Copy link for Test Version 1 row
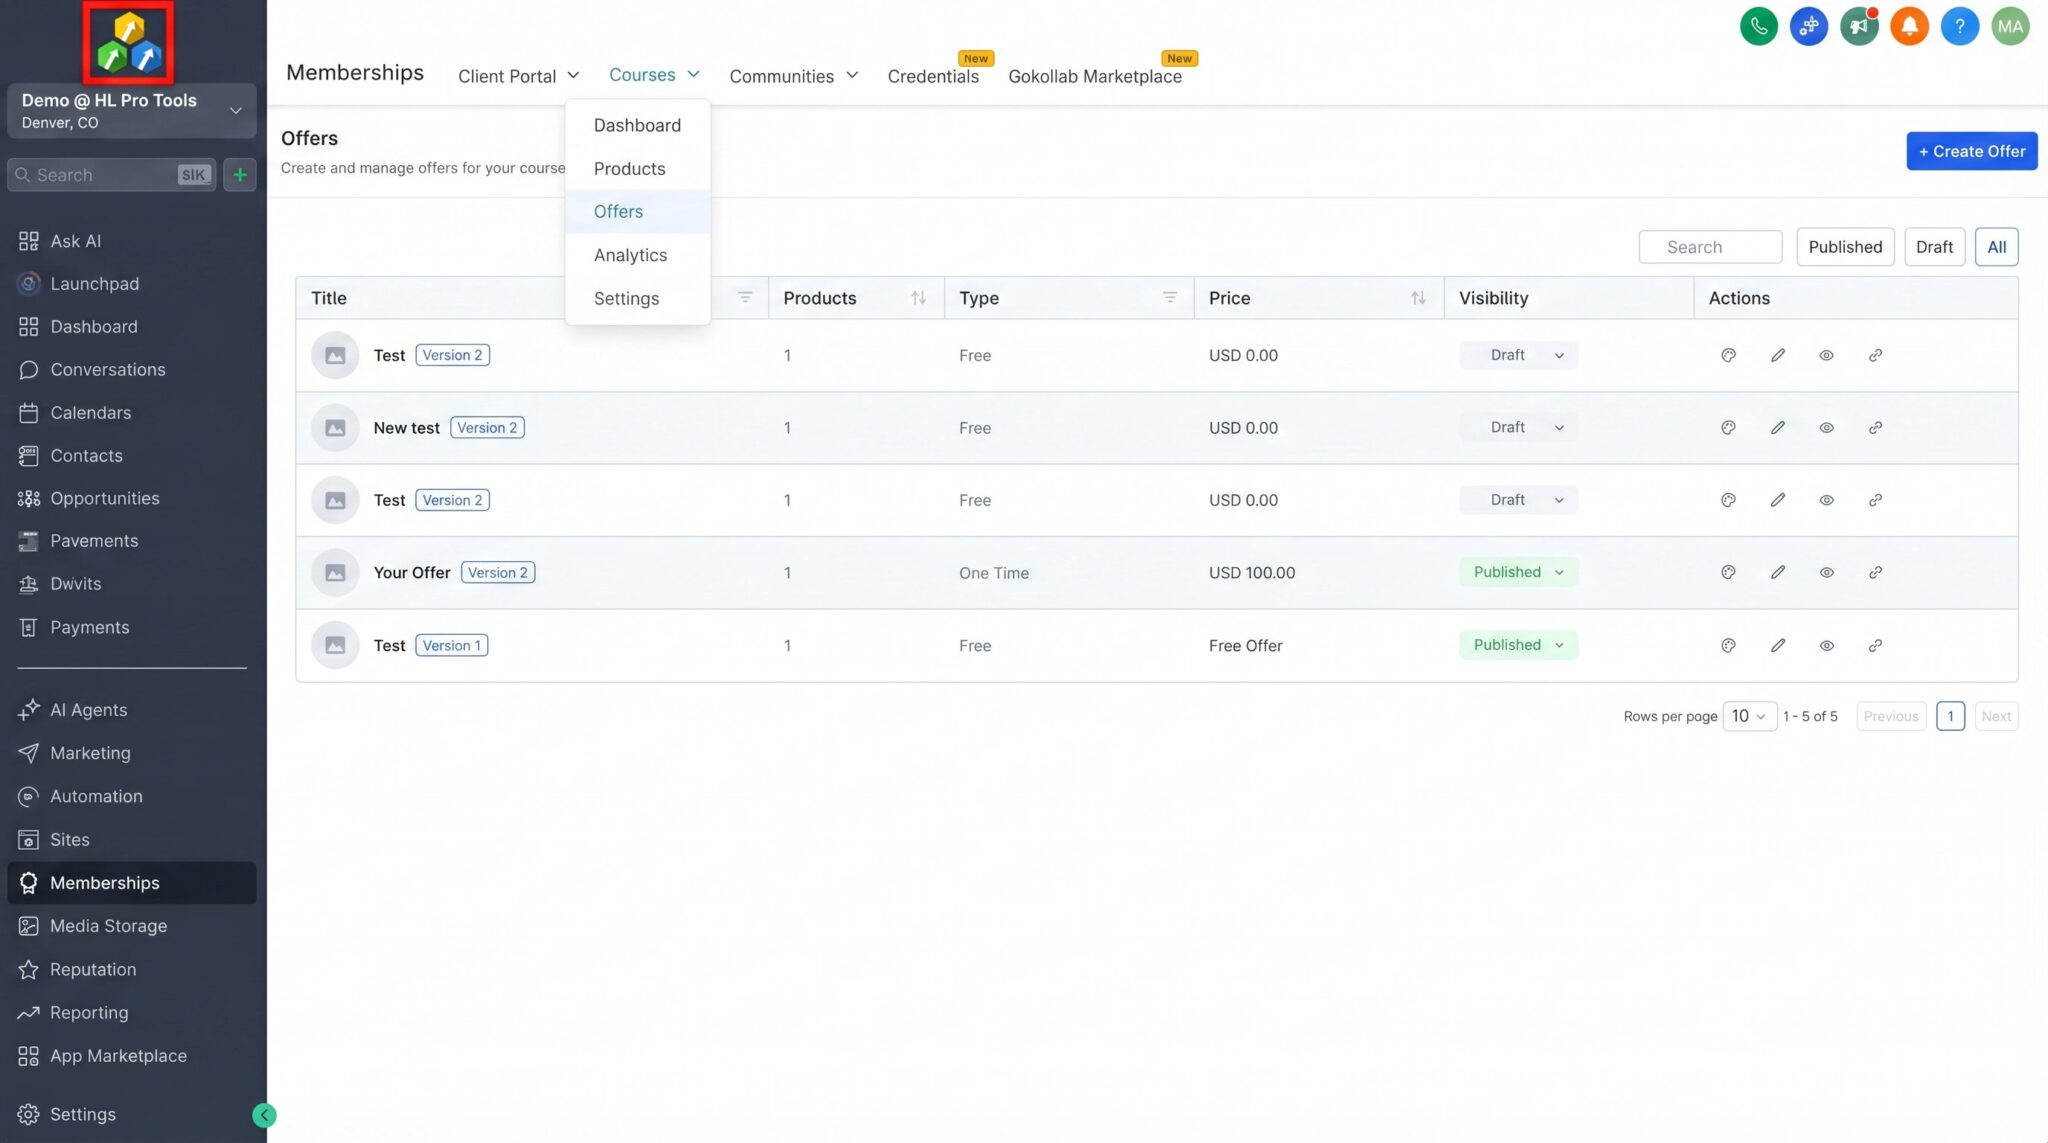This screenshot has width=2048, height=1143. 1875,646
